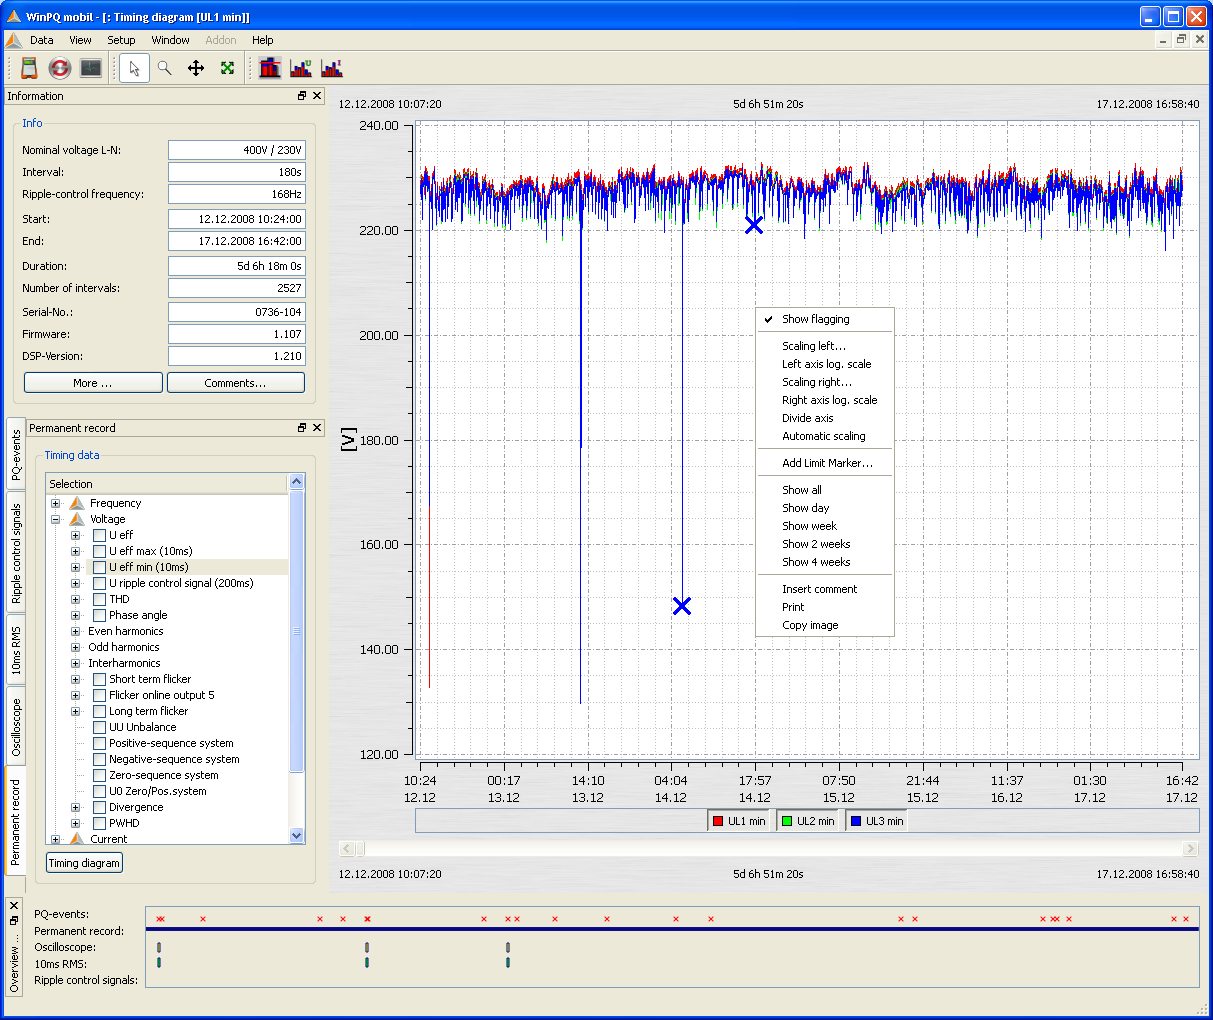Image resolution: width=1213 pixels, height=1020 pixels.
Task: Enable the U eff checkbox
Action: (x=99, y=535)
